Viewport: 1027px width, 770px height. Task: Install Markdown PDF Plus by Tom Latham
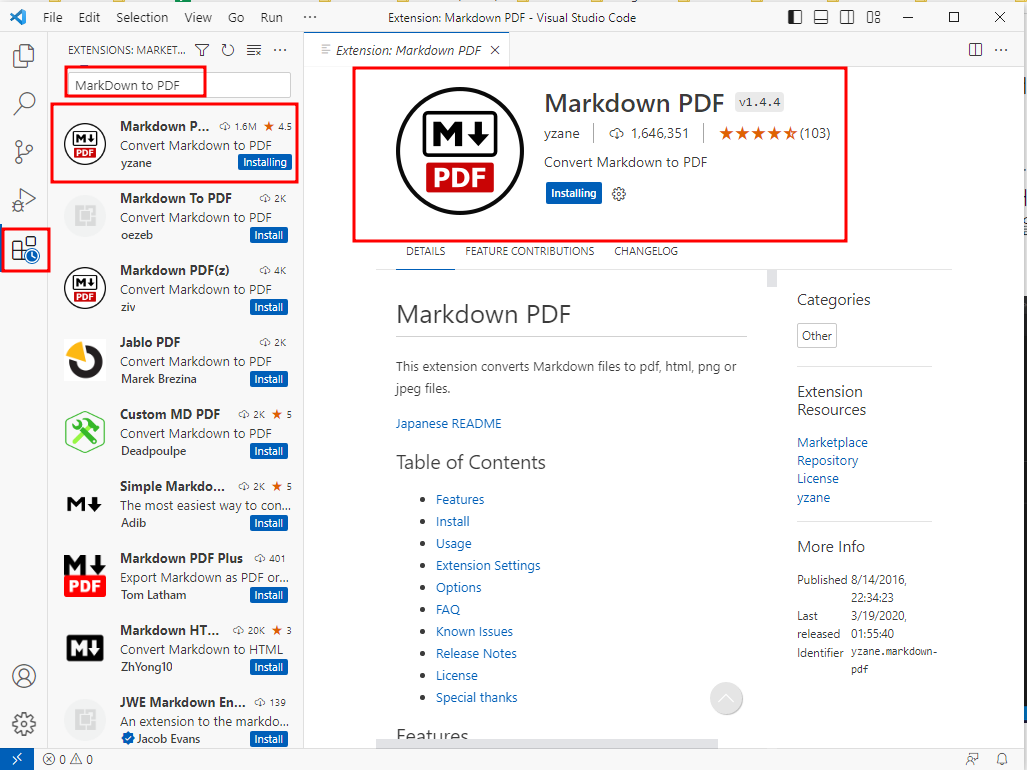[x=269, y=595]
